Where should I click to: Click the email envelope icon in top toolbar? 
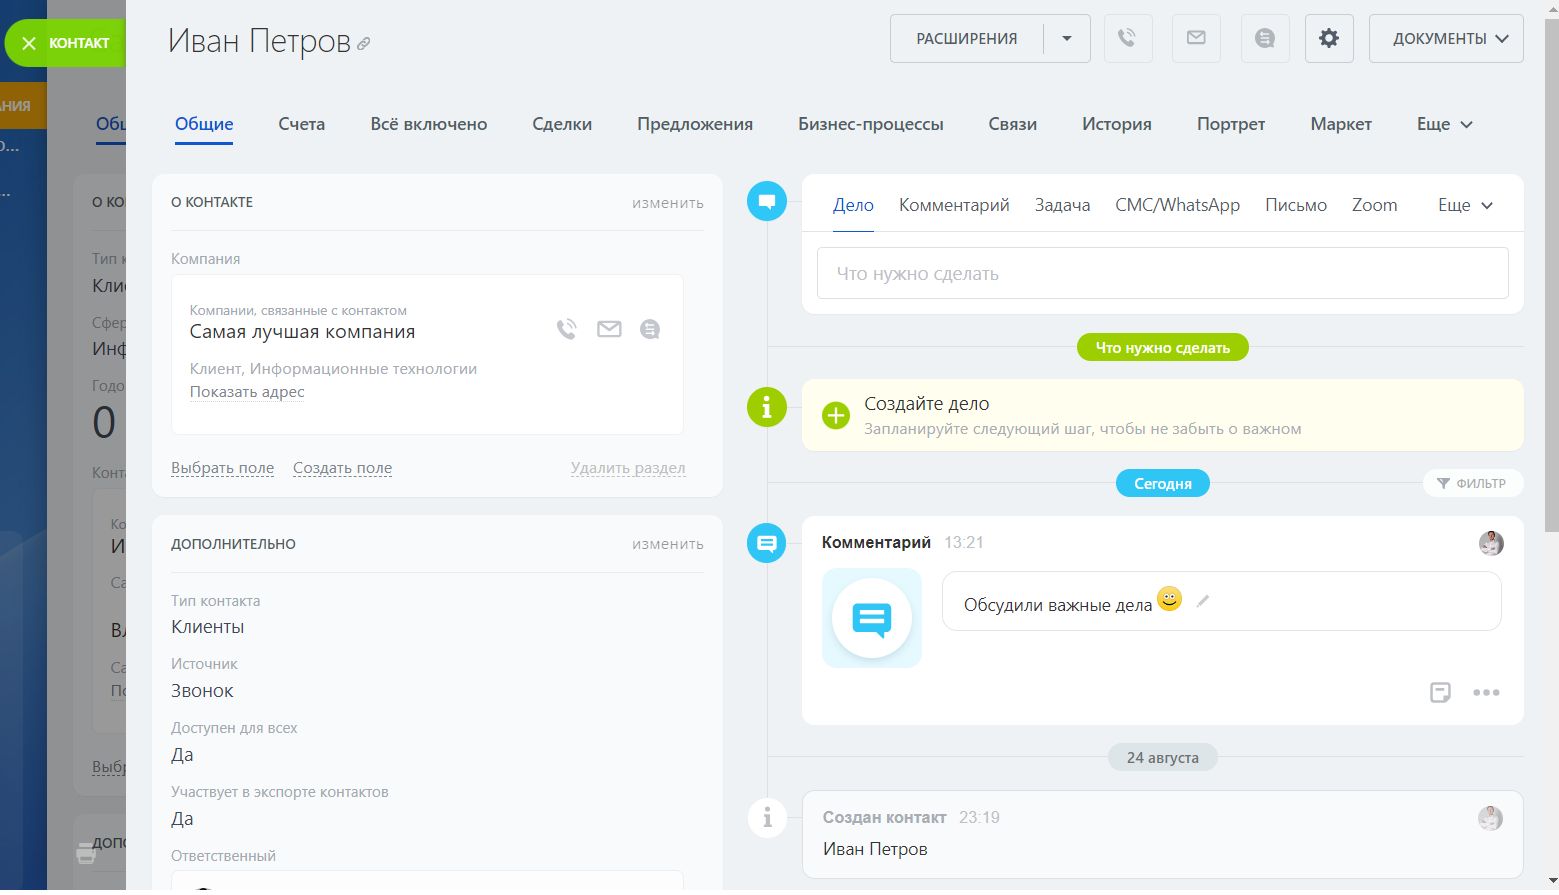click(x=1196, y=38)
